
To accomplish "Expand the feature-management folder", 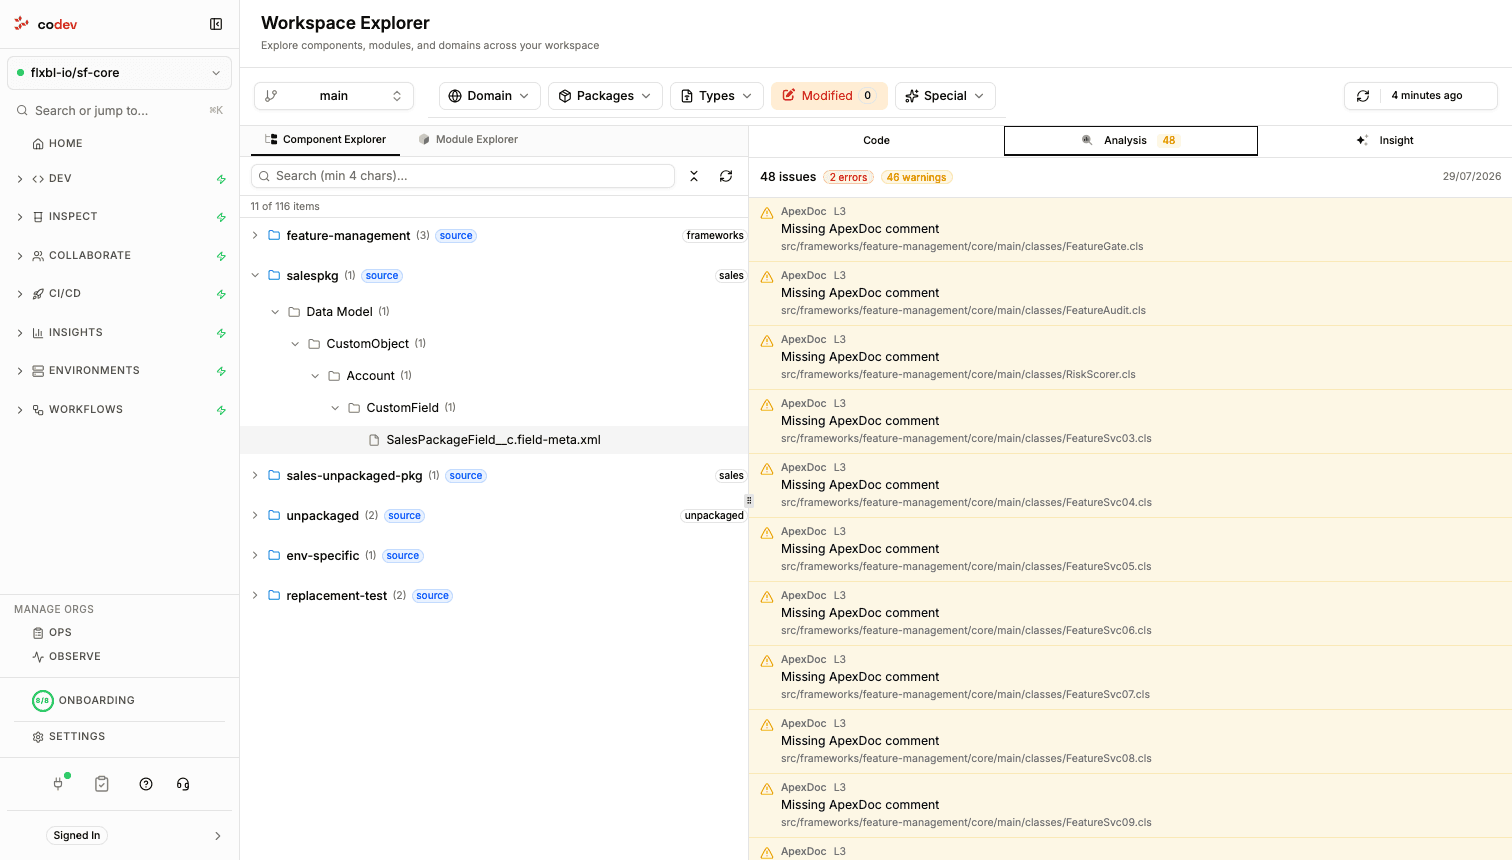I will (x=255, y=236).
